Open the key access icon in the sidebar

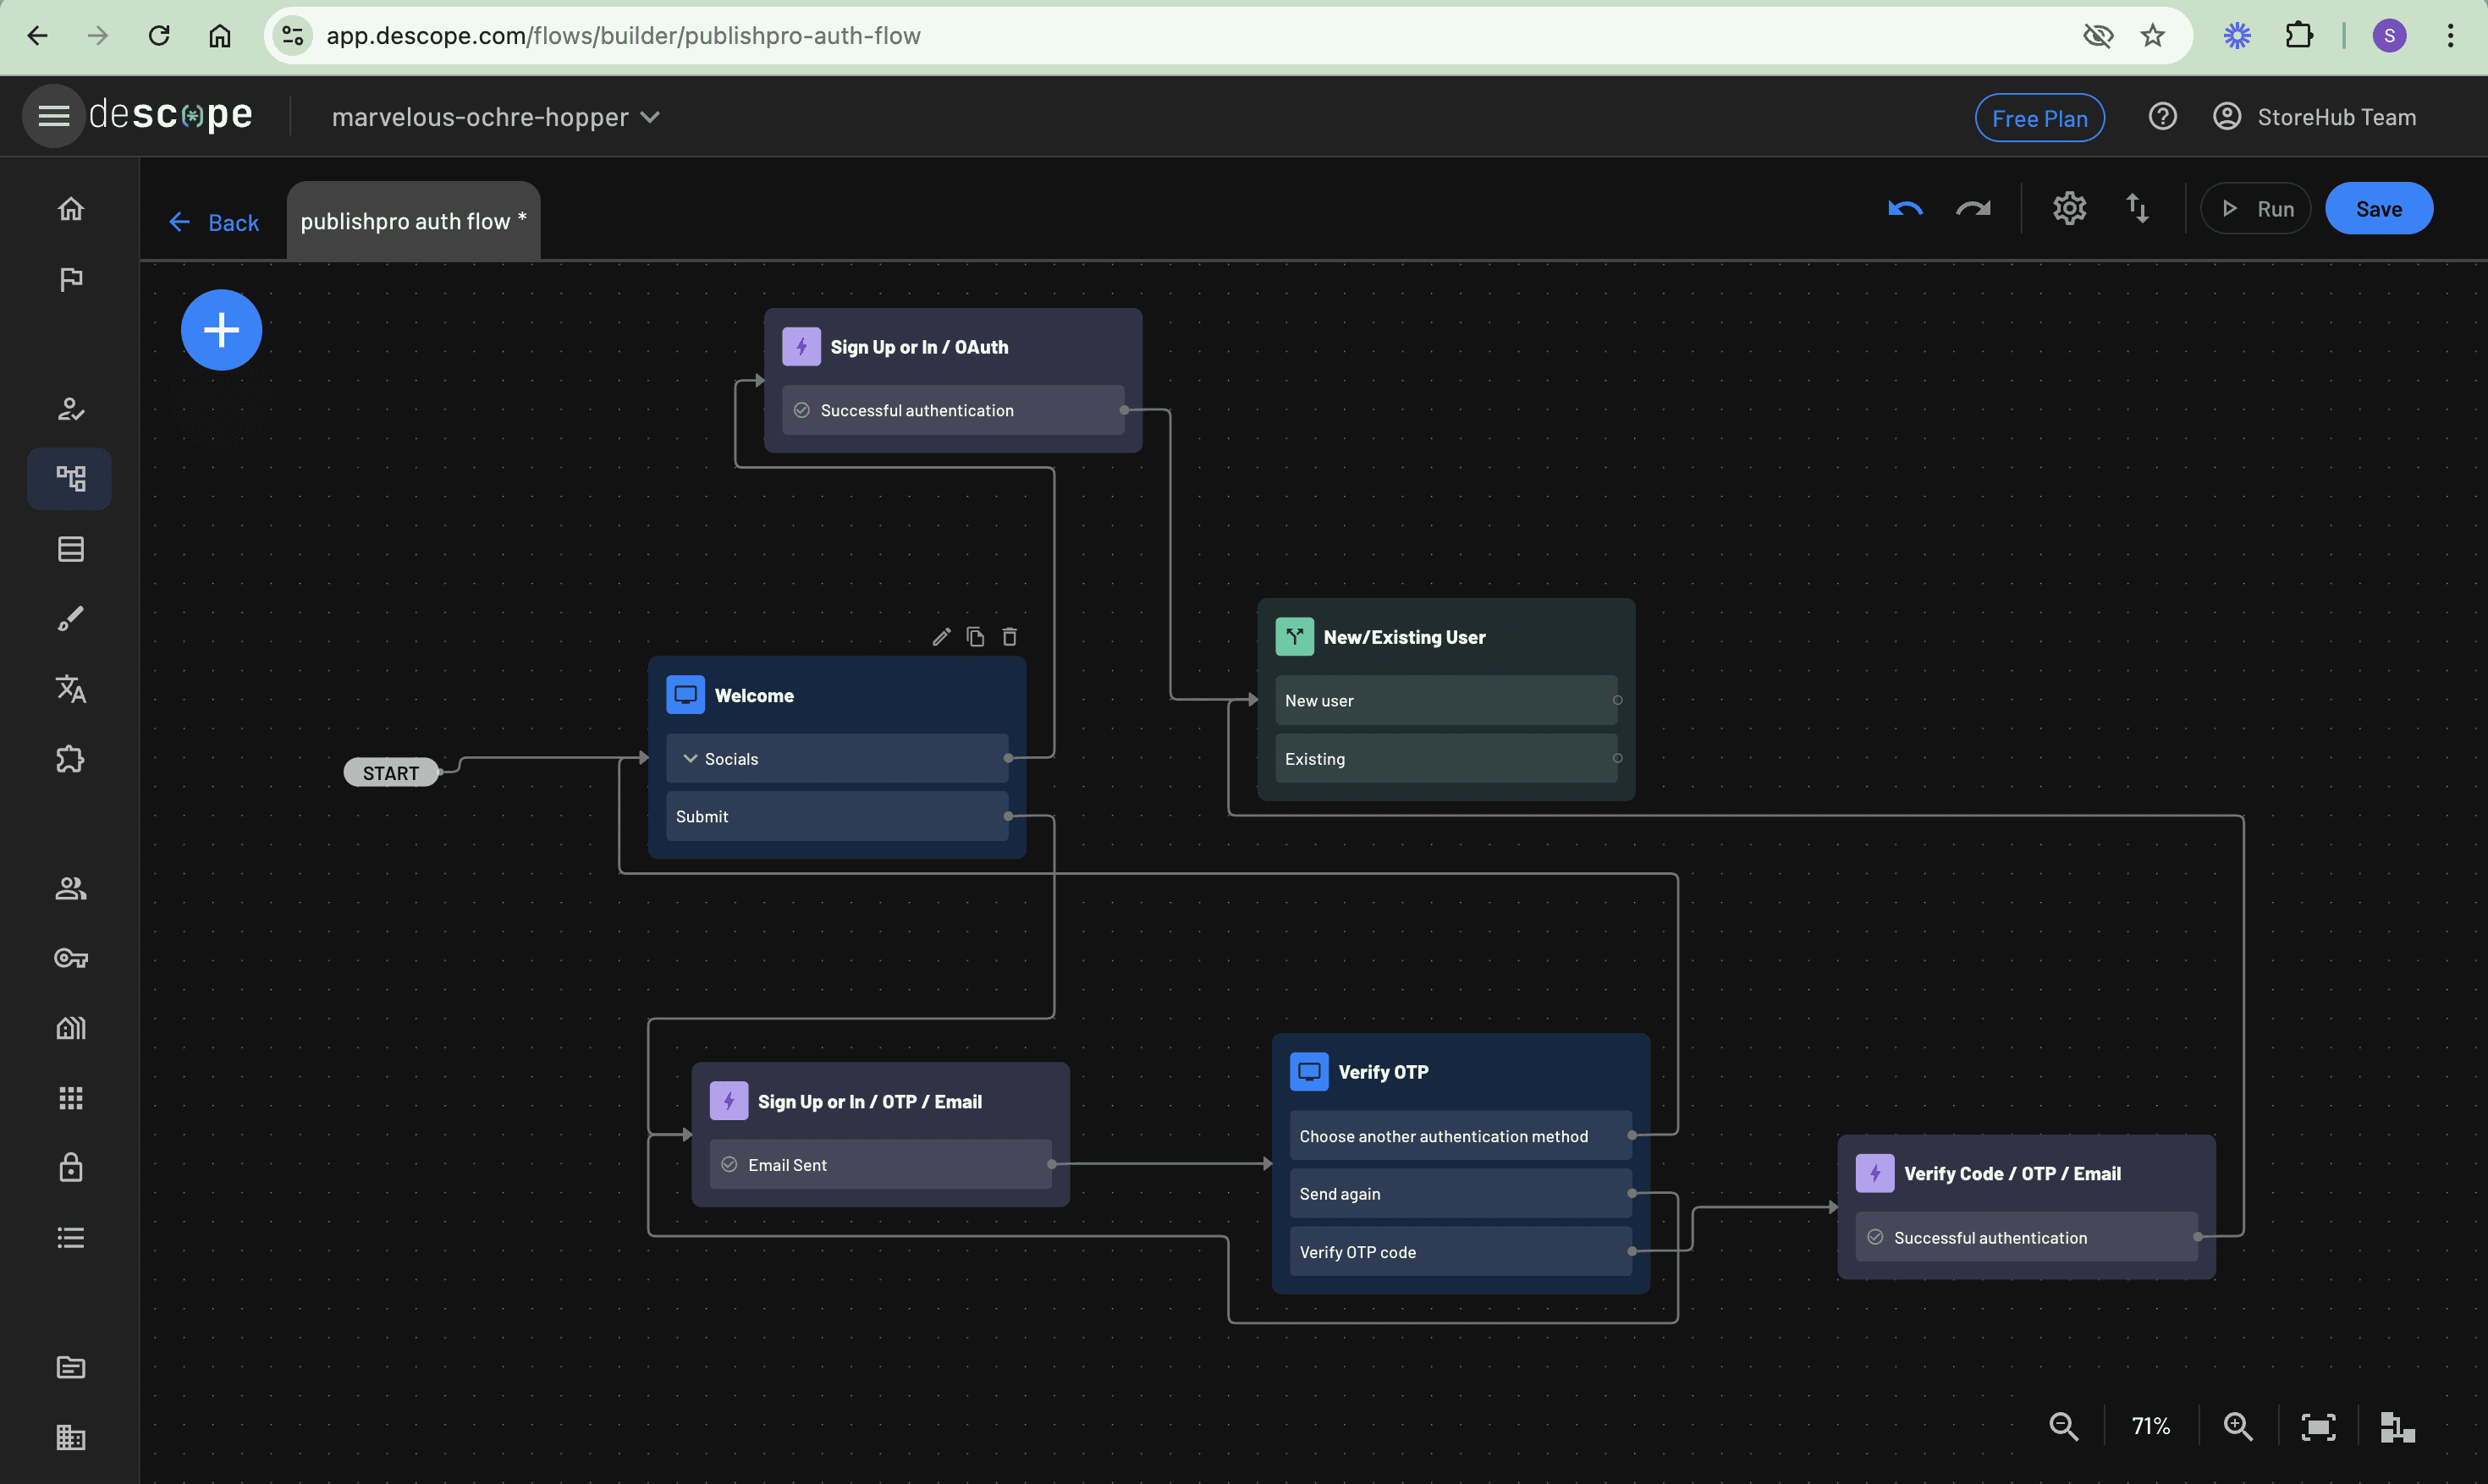pyautogui.click(x=71, y=958)
